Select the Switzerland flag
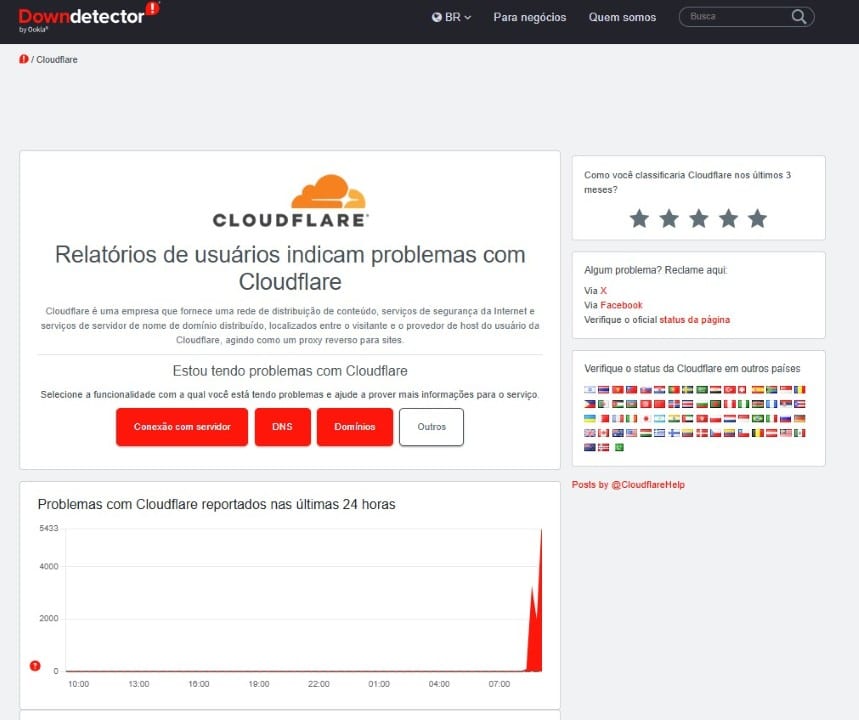This screenshot has width=859, height=720. pyautogui.click(x=742, y=390)
